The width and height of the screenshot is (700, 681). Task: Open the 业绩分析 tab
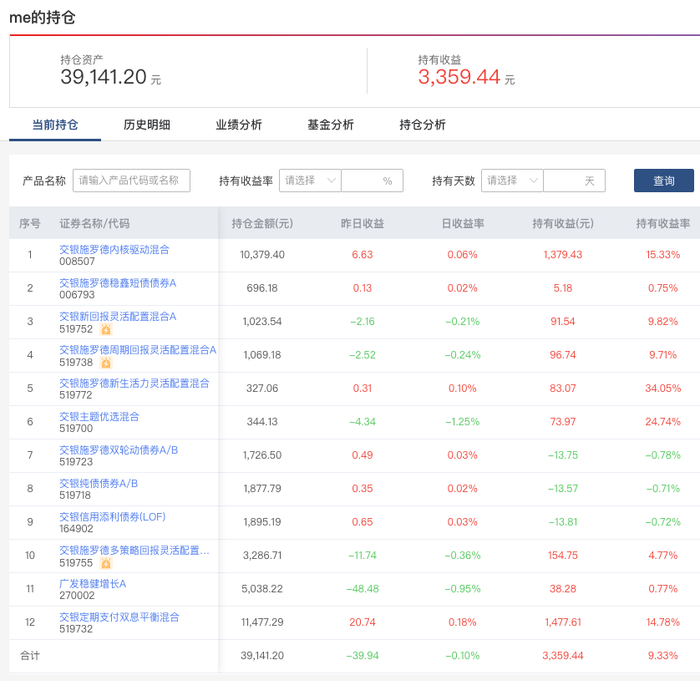click(239, 125)
